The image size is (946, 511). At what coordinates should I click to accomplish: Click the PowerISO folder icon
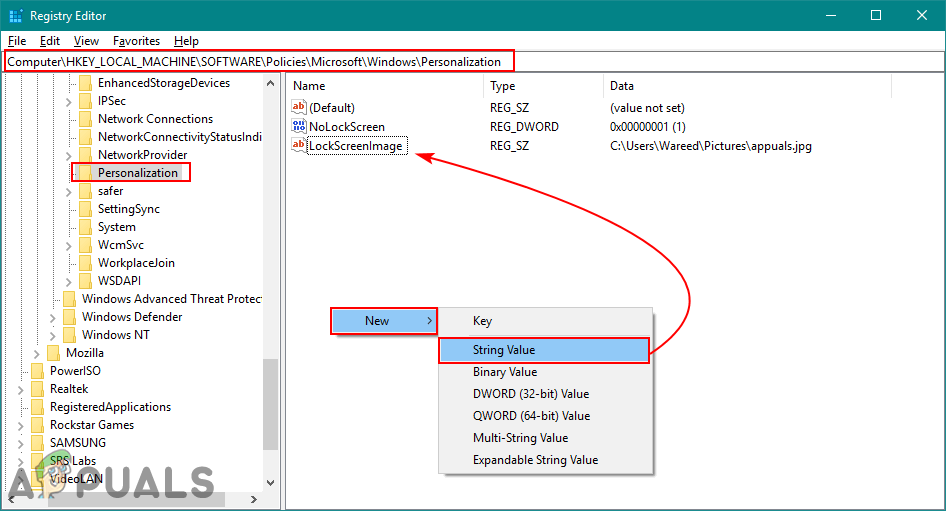click(x=37, y=371)
